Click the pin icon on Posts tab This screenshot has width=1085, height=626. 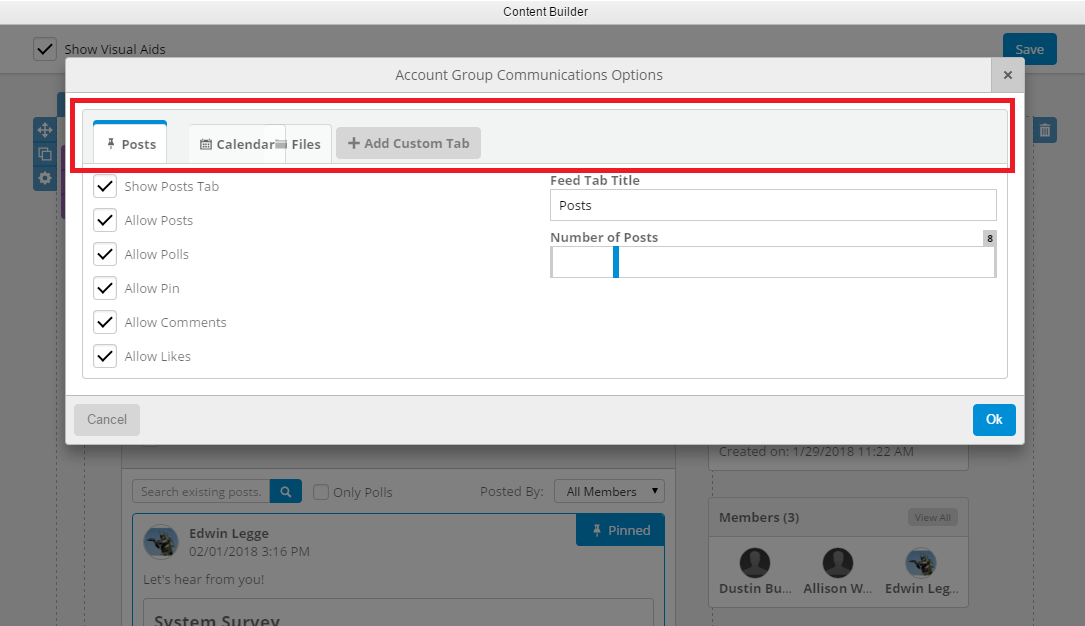coord(111,144)
